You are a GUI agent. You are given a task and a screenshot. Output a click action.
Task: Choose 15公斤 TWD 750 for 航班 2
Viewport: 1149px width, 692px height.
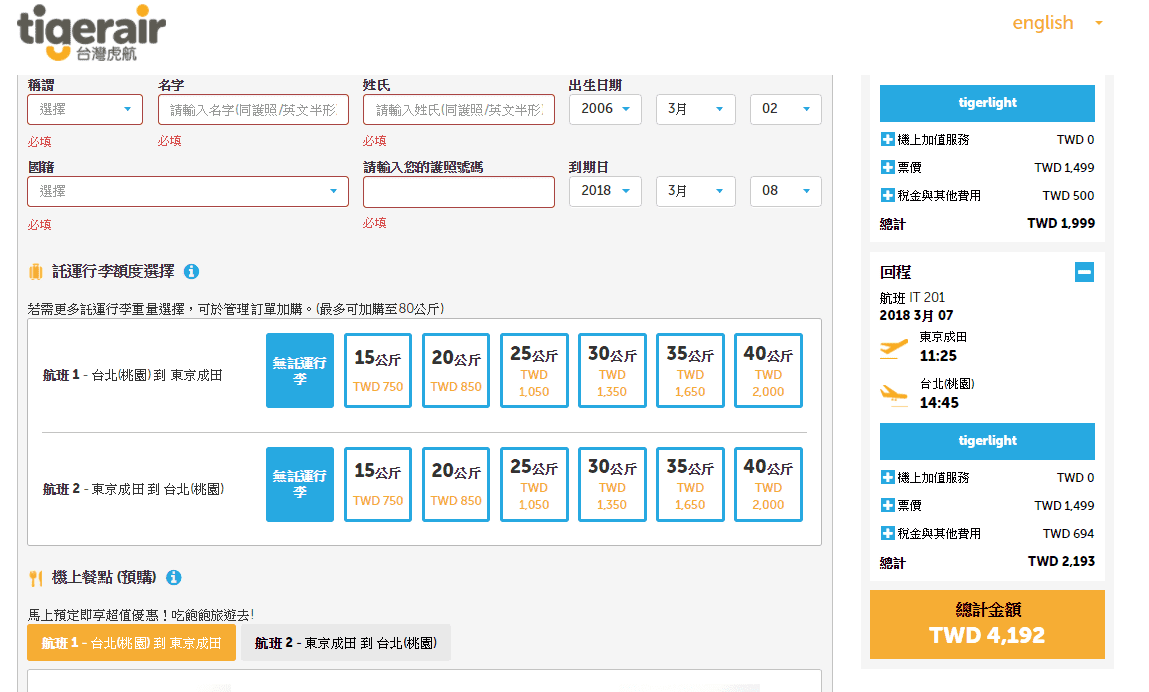(x=378, y=485)
